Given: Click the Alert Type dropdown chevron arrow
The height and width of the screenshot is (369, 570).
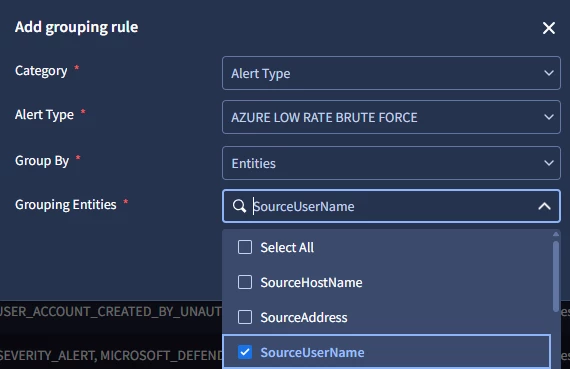Looking at the screenshot, I should pos(549,117).
